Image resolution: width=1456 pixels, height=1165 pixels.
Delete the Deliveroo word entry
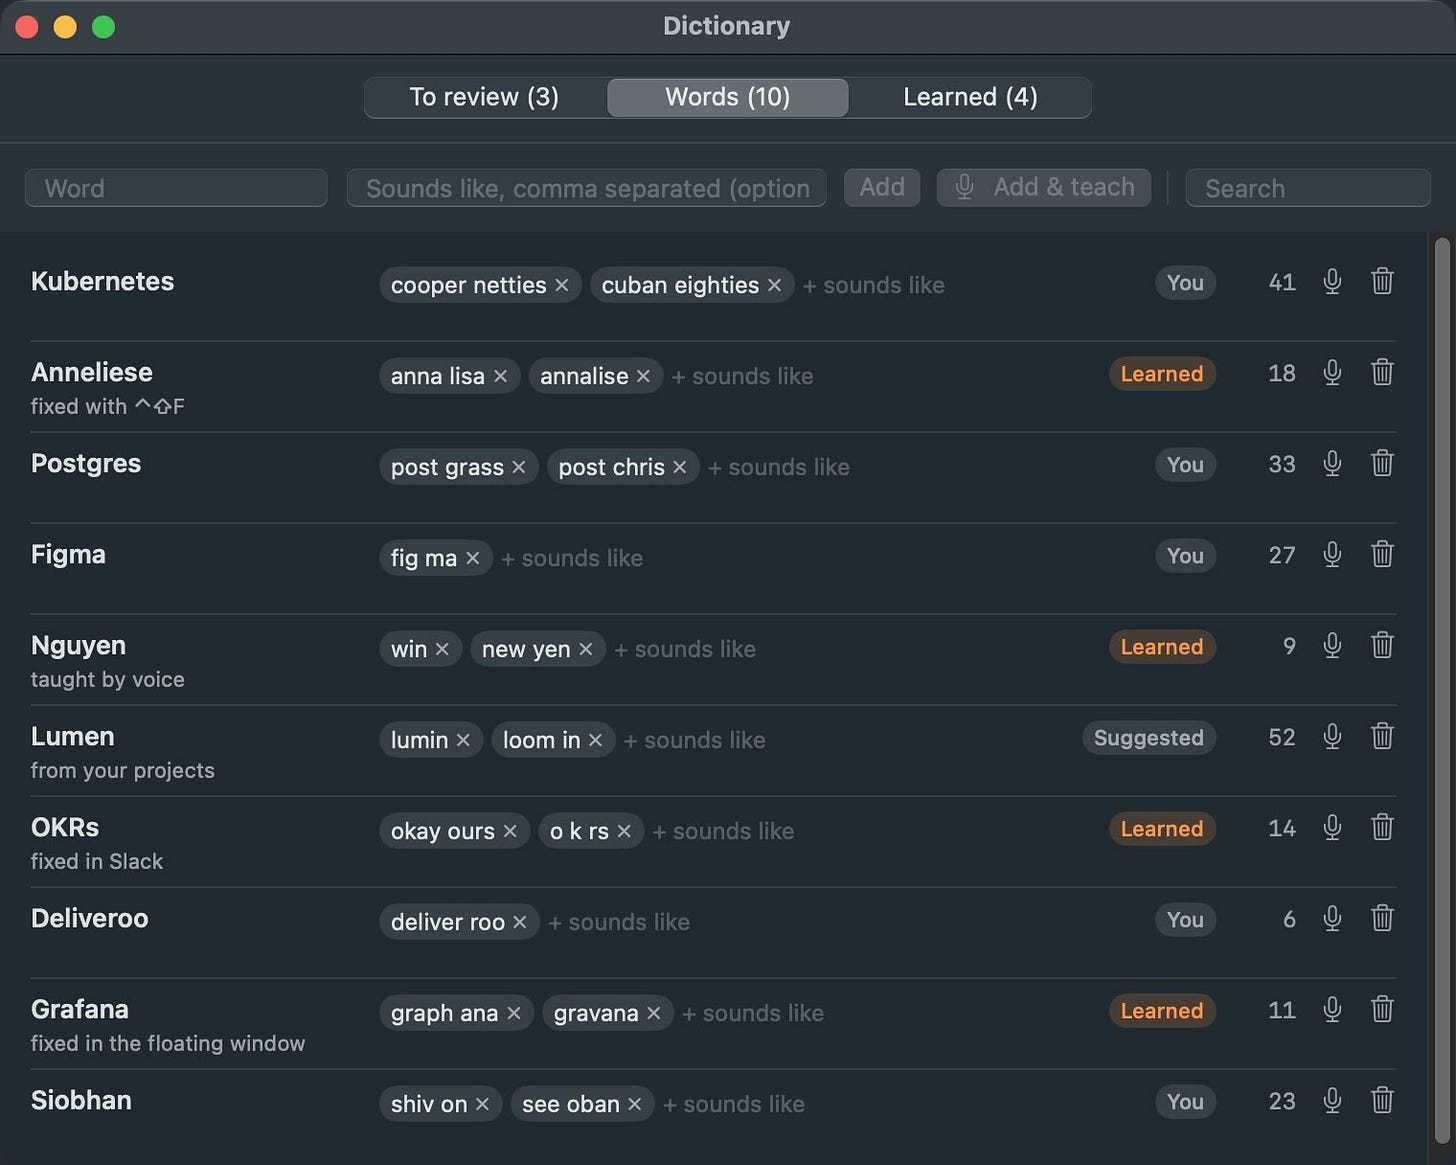[1382, 919]
